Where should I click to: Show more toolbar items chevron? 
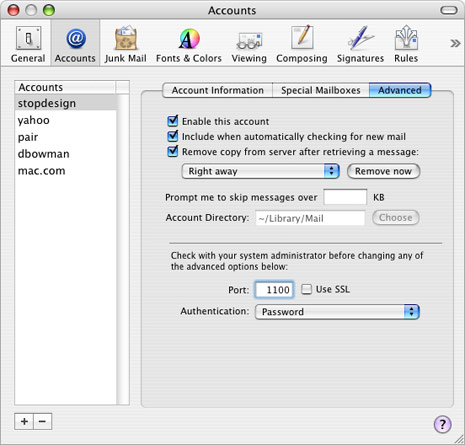click(x=455, y=43)
